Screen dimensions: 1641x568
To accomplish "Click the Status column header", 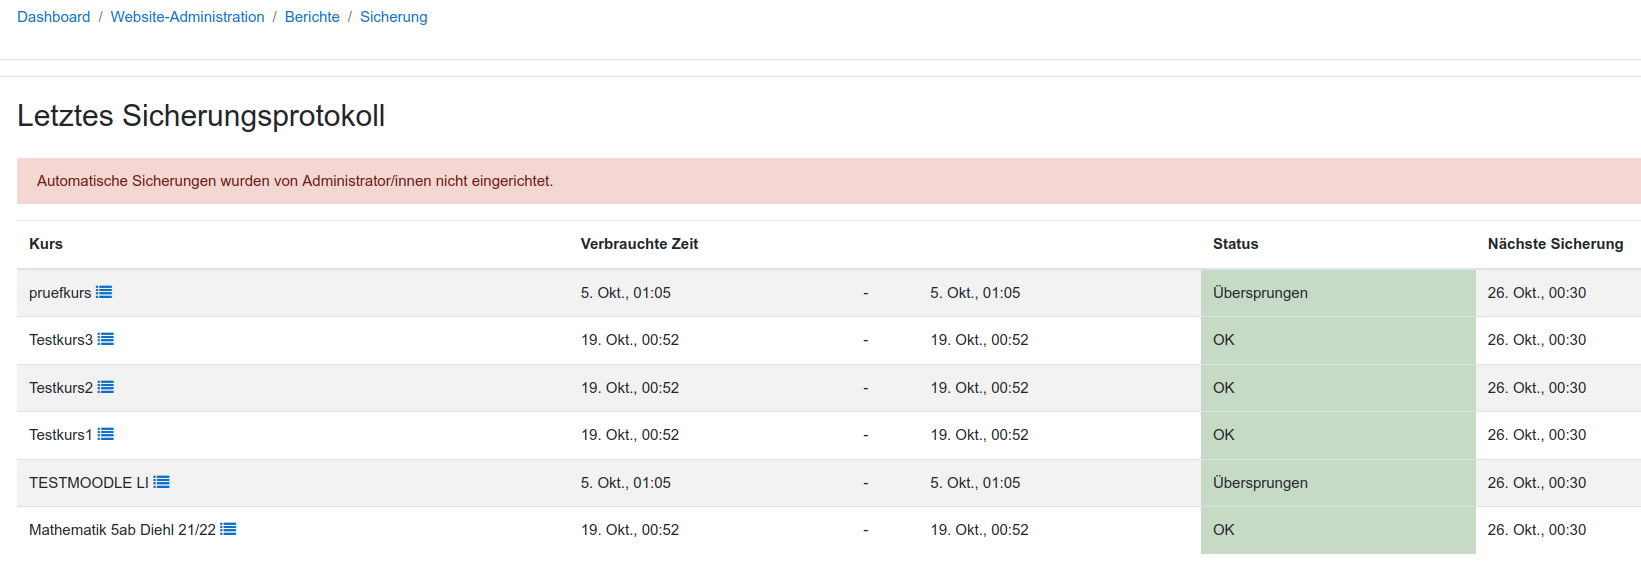I will coord(1235,244).
